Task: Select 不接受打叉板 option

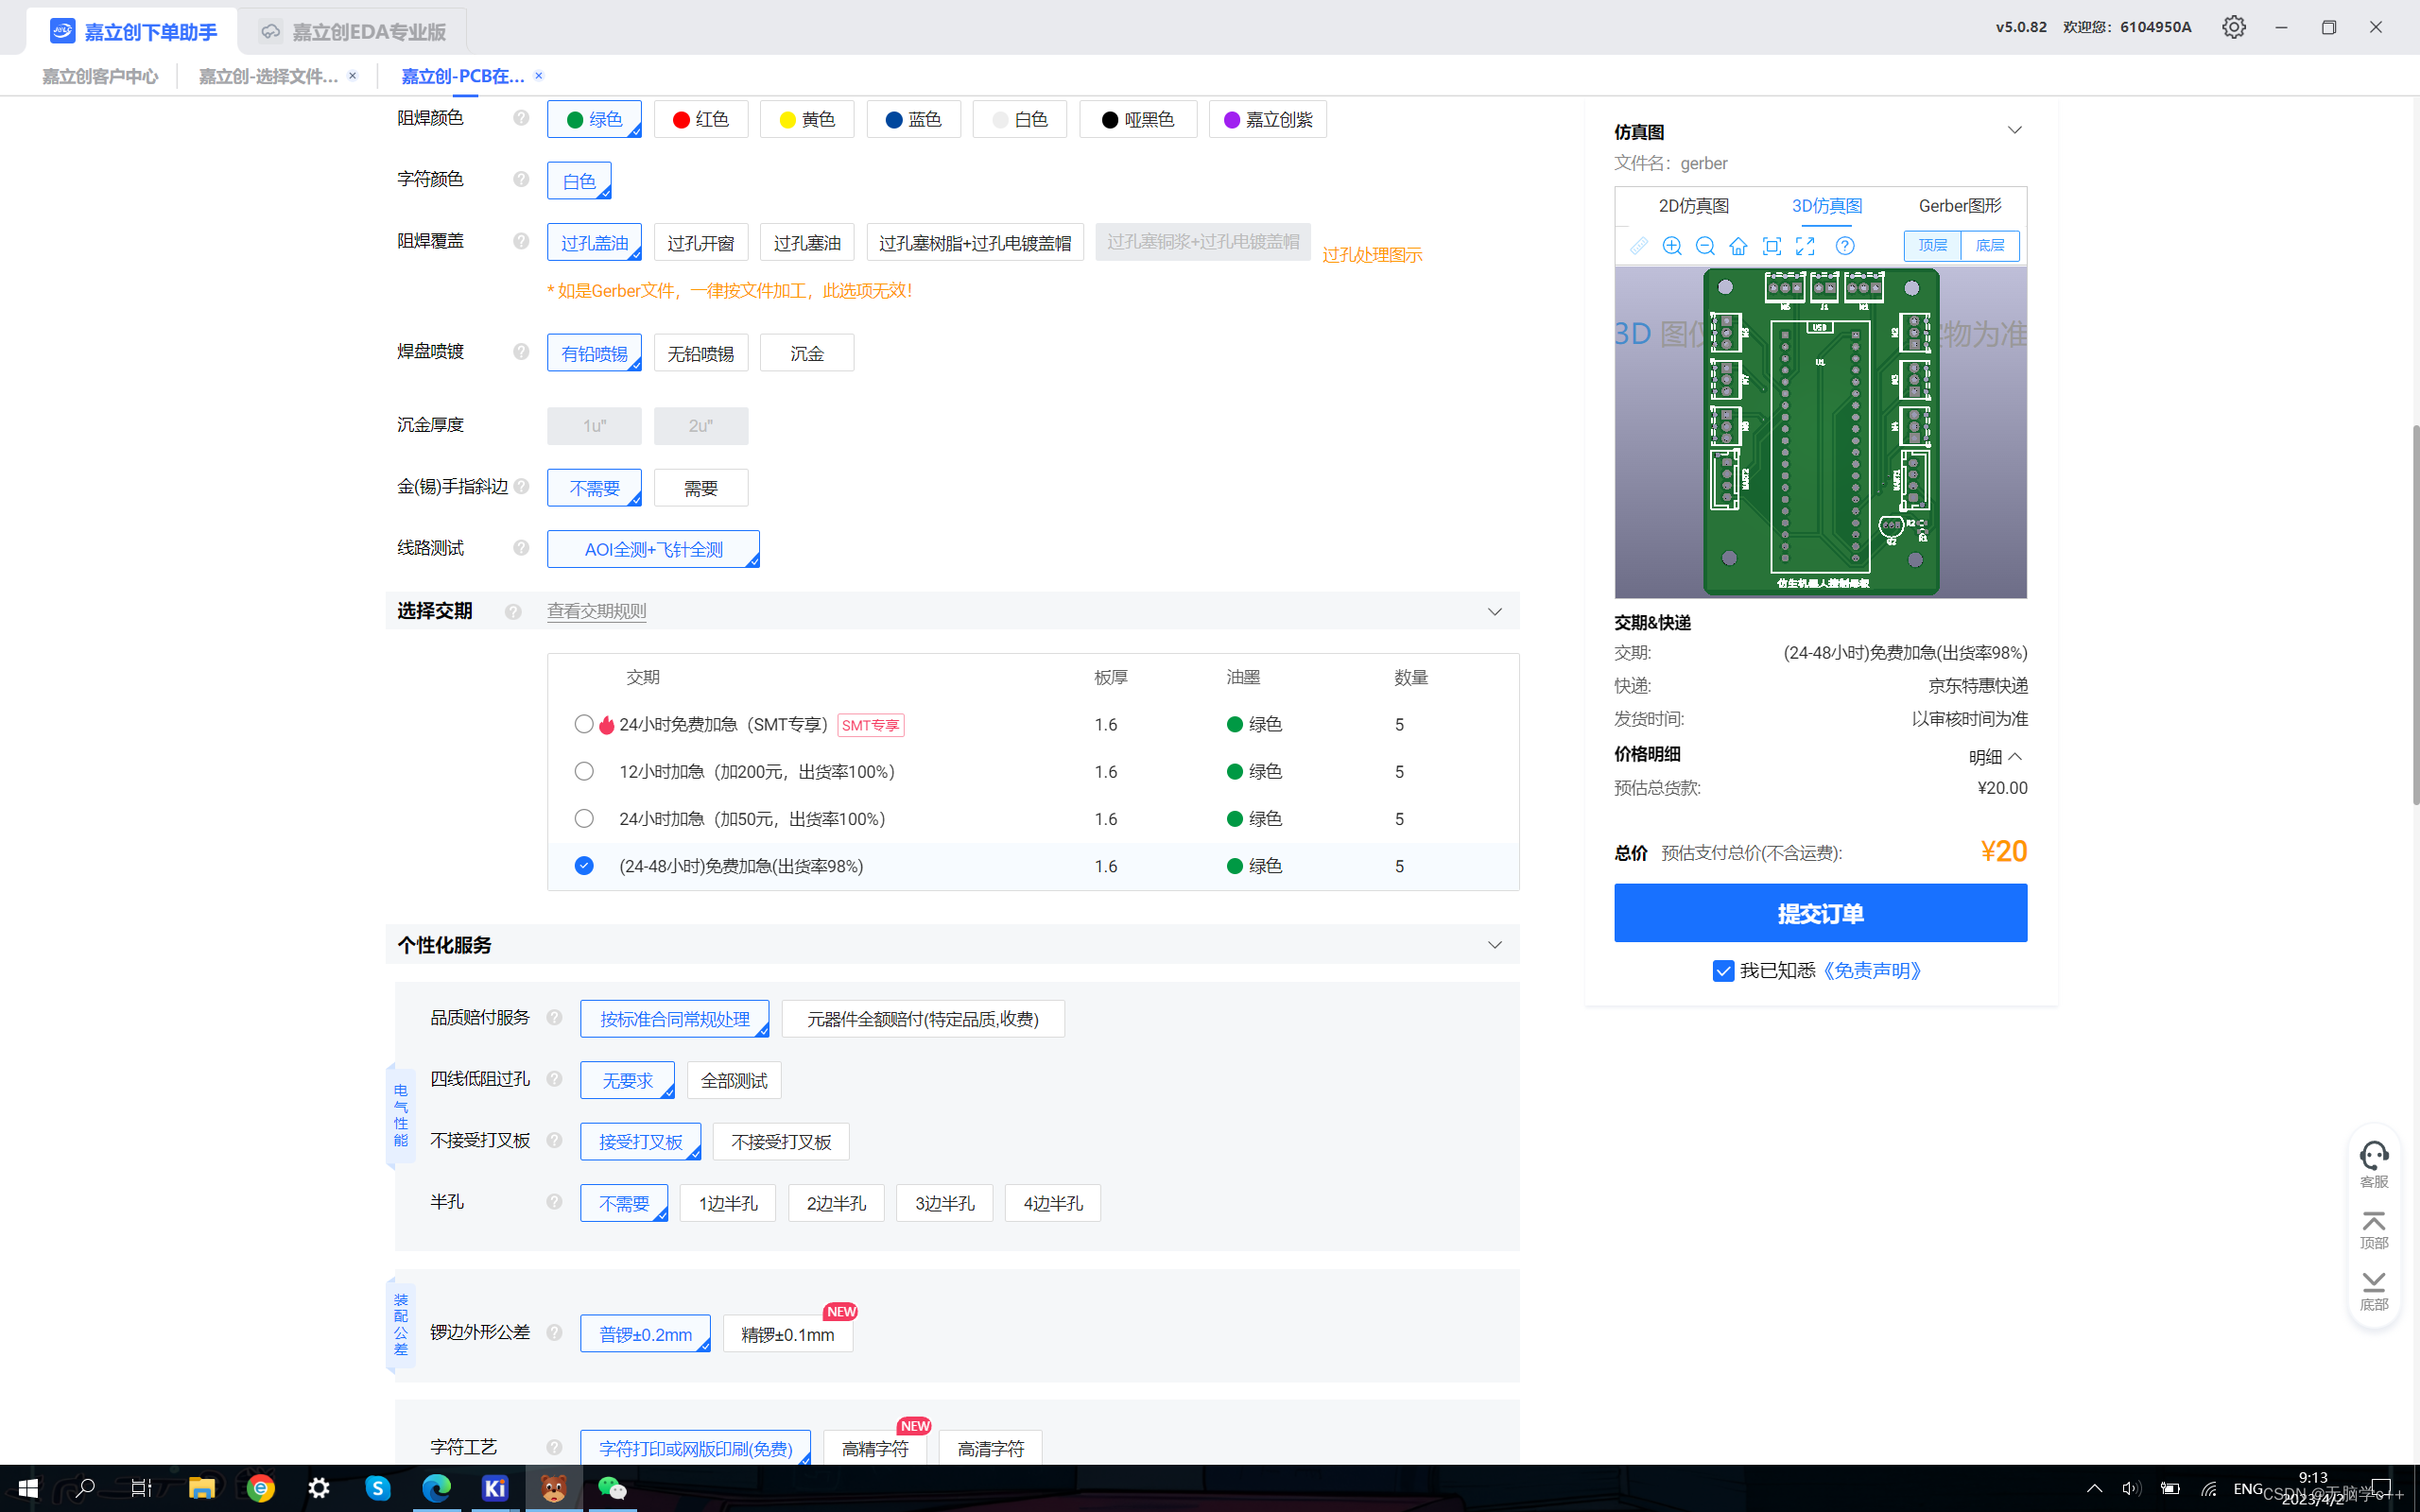Action: tap(781, 1142)
